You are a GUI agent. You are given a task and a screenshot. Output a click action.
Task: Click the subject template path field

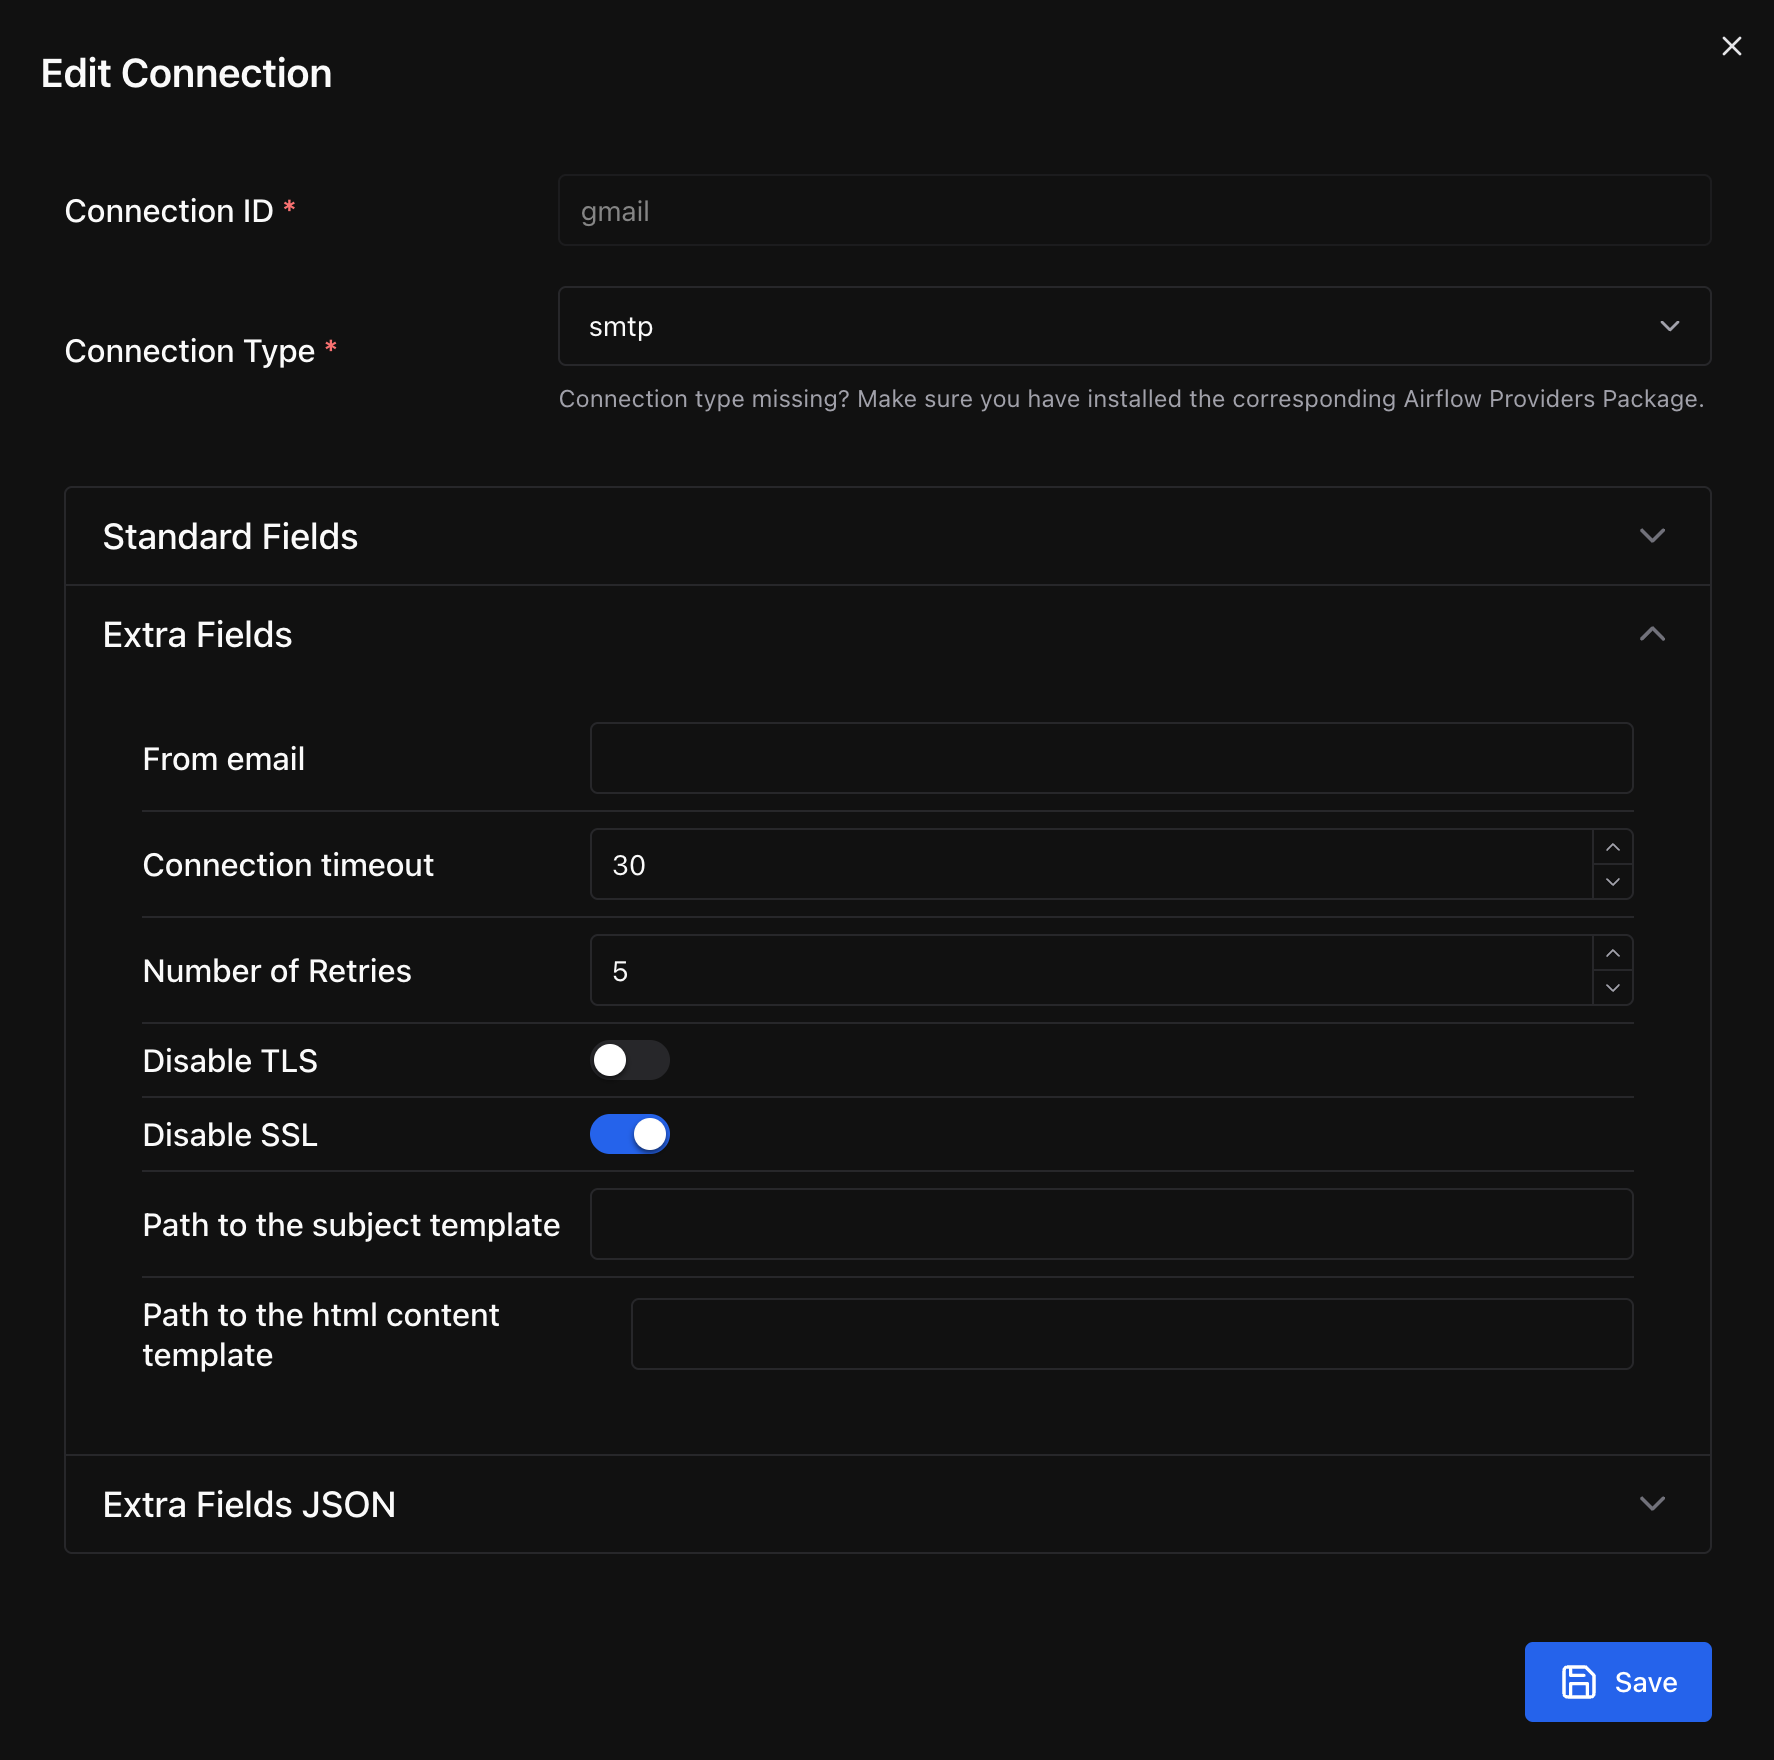[1111, 1224]
